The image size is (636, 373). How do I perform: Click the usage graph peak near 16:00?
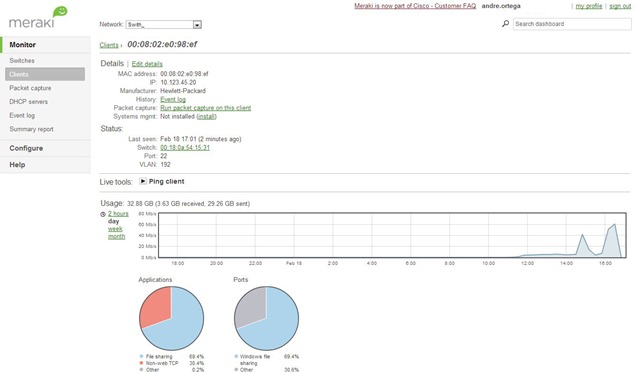615,225
